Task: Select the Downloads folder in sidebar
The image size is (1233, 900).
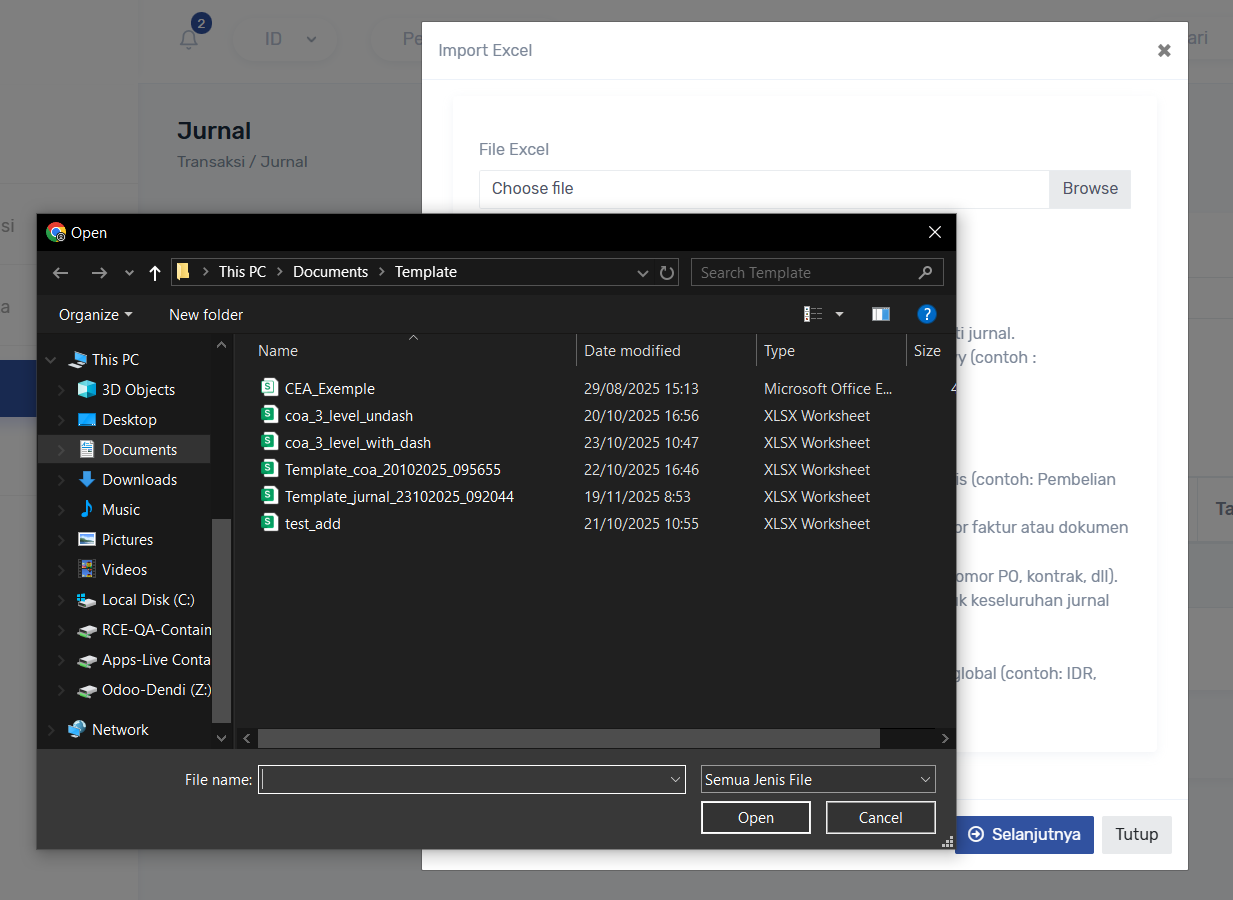Action: click(139, 480)
